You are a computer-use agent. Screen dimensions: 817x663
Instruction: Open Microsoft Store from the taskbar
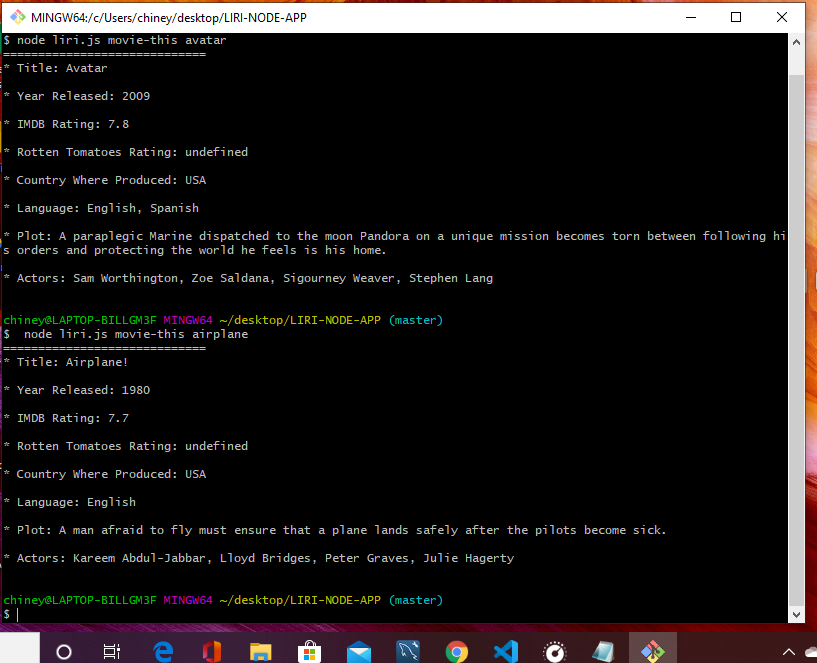click(310, 652)
